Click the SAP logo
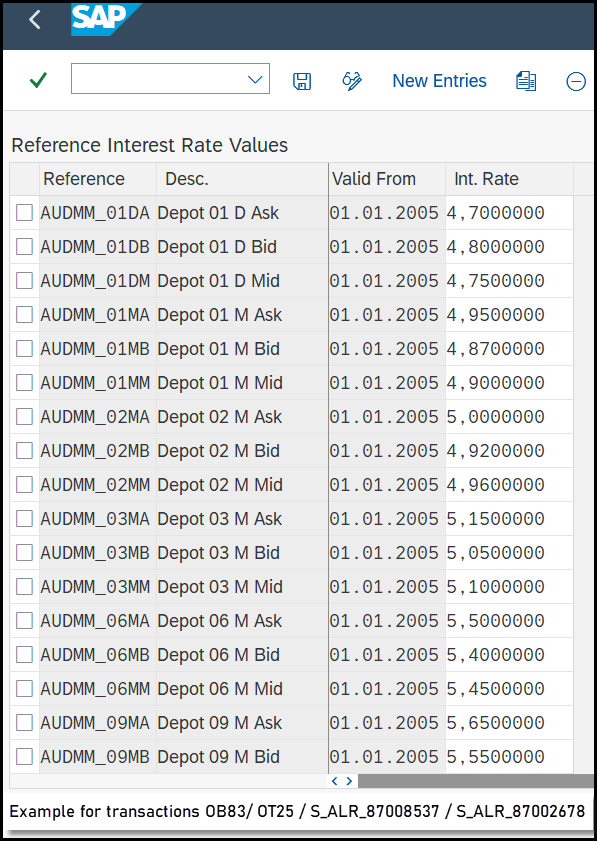This screenshot has height=841, width=597. (x=106, y=19)
